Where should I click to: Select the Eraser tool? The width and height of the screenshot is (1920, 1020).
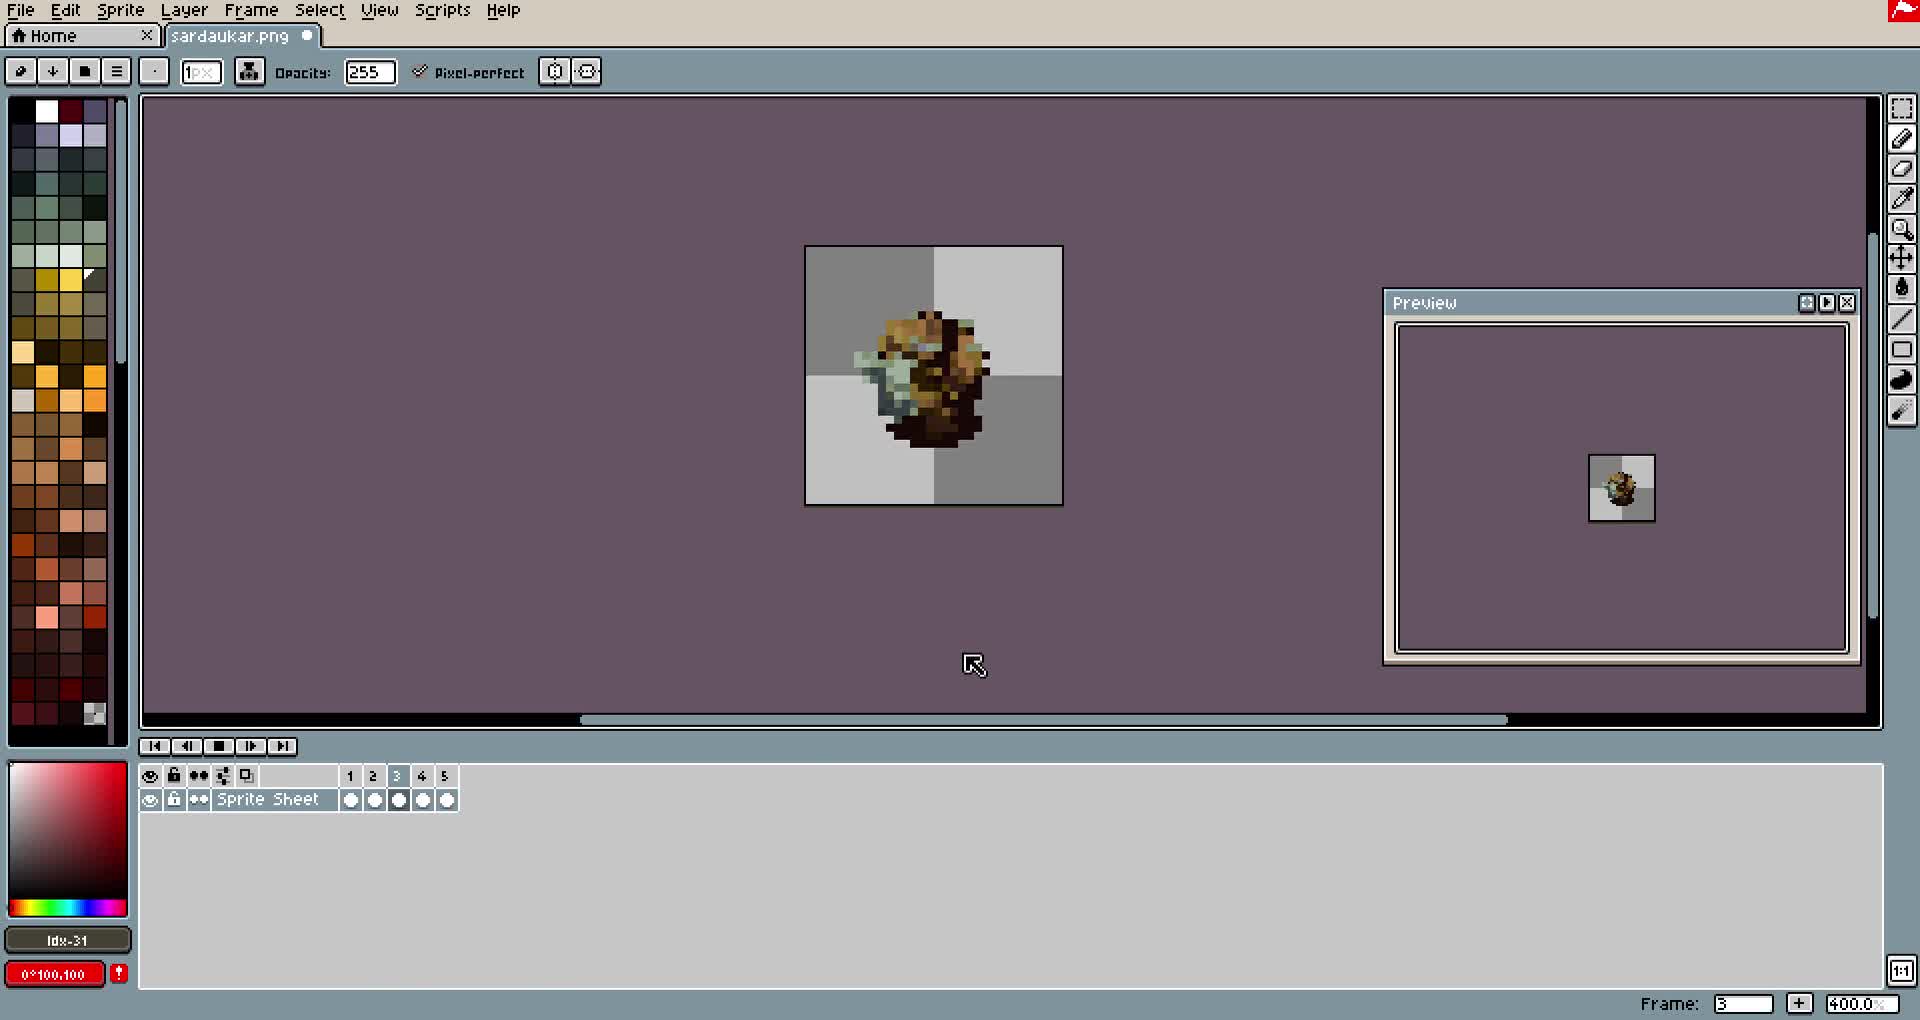[1903, 169]
